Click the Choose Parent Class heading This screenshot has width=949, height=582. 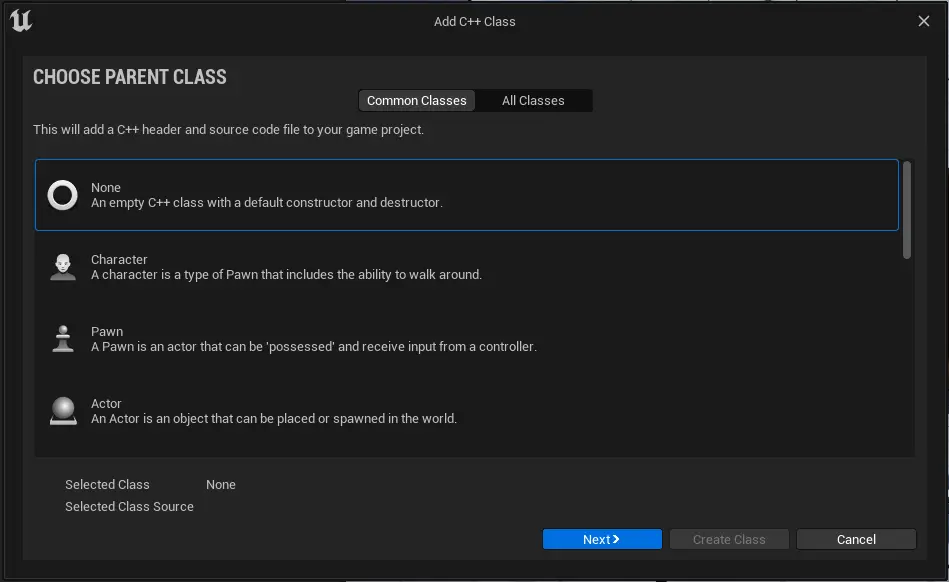click(x=130, y=77)
